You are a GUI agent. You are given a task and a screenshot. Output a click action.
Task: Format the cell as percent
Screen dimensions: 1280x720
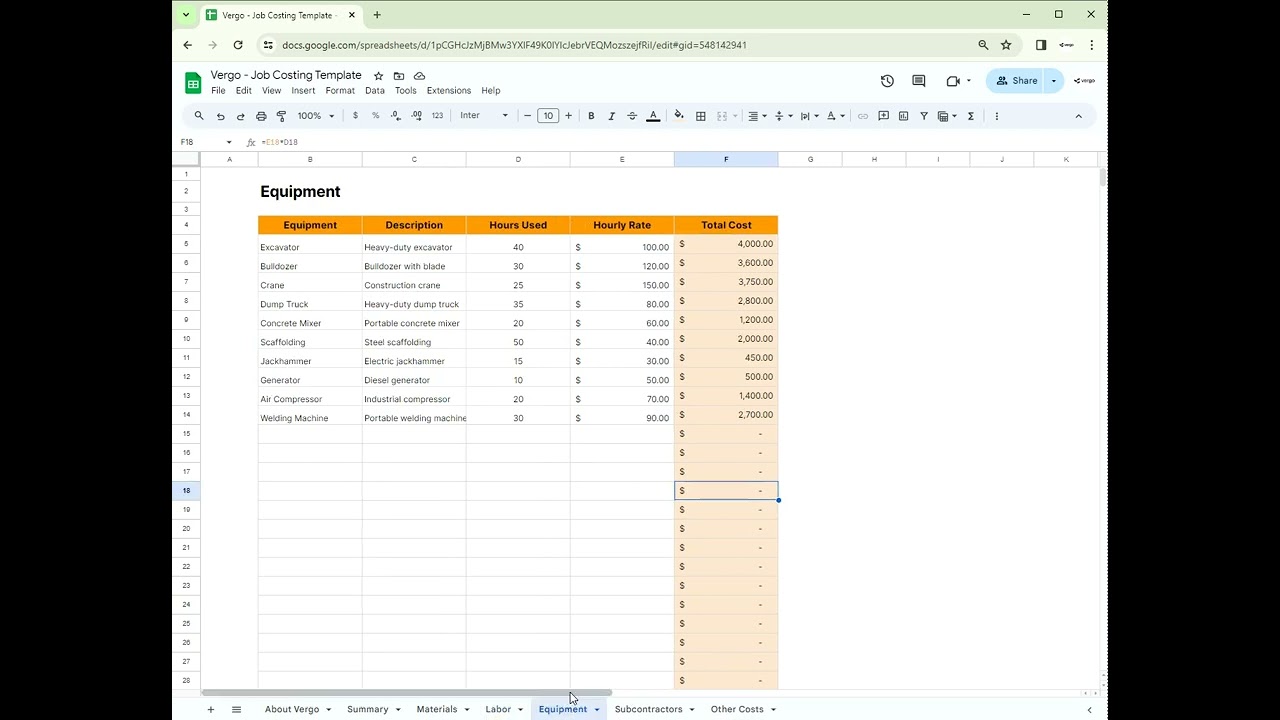(375, 116)
